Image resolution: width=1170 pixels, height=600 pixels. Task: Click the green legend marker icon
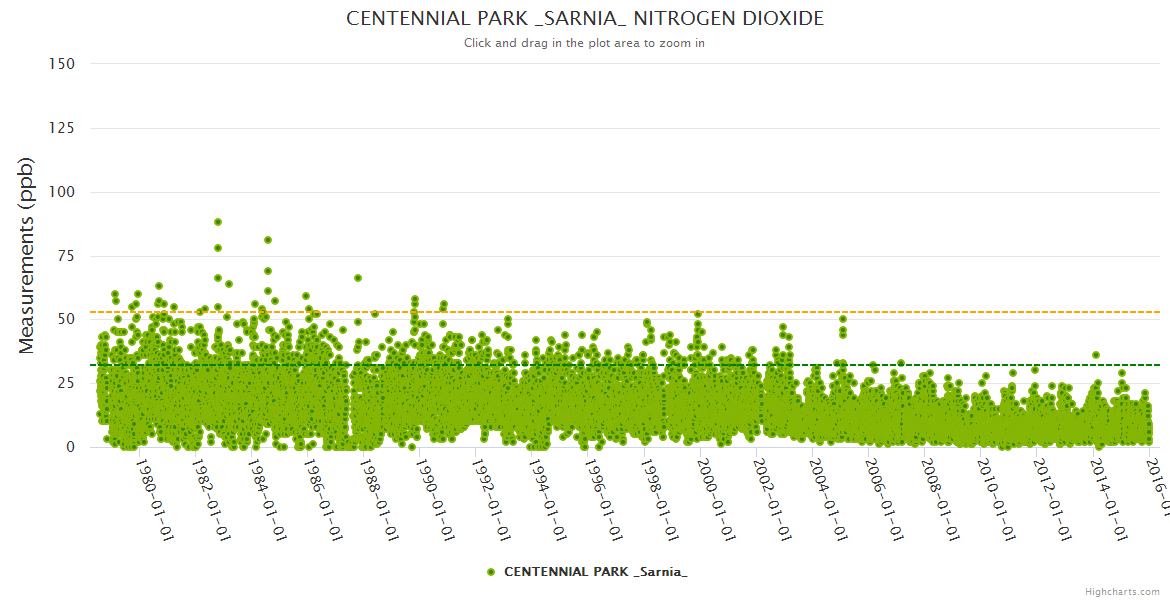[490, 572]
